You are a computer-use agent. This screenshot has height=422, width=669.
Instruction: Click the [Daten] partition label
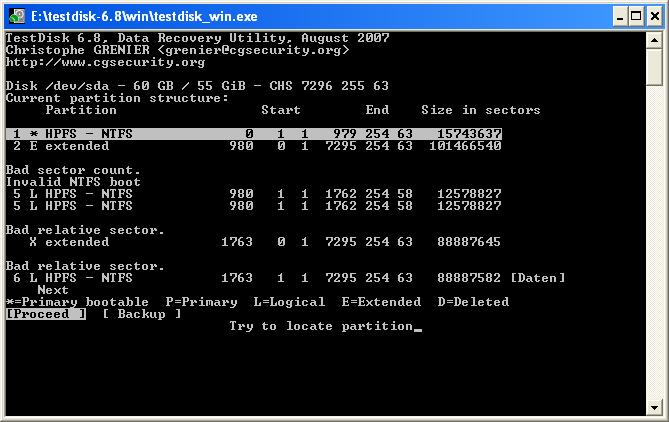[x=538, y=278]
